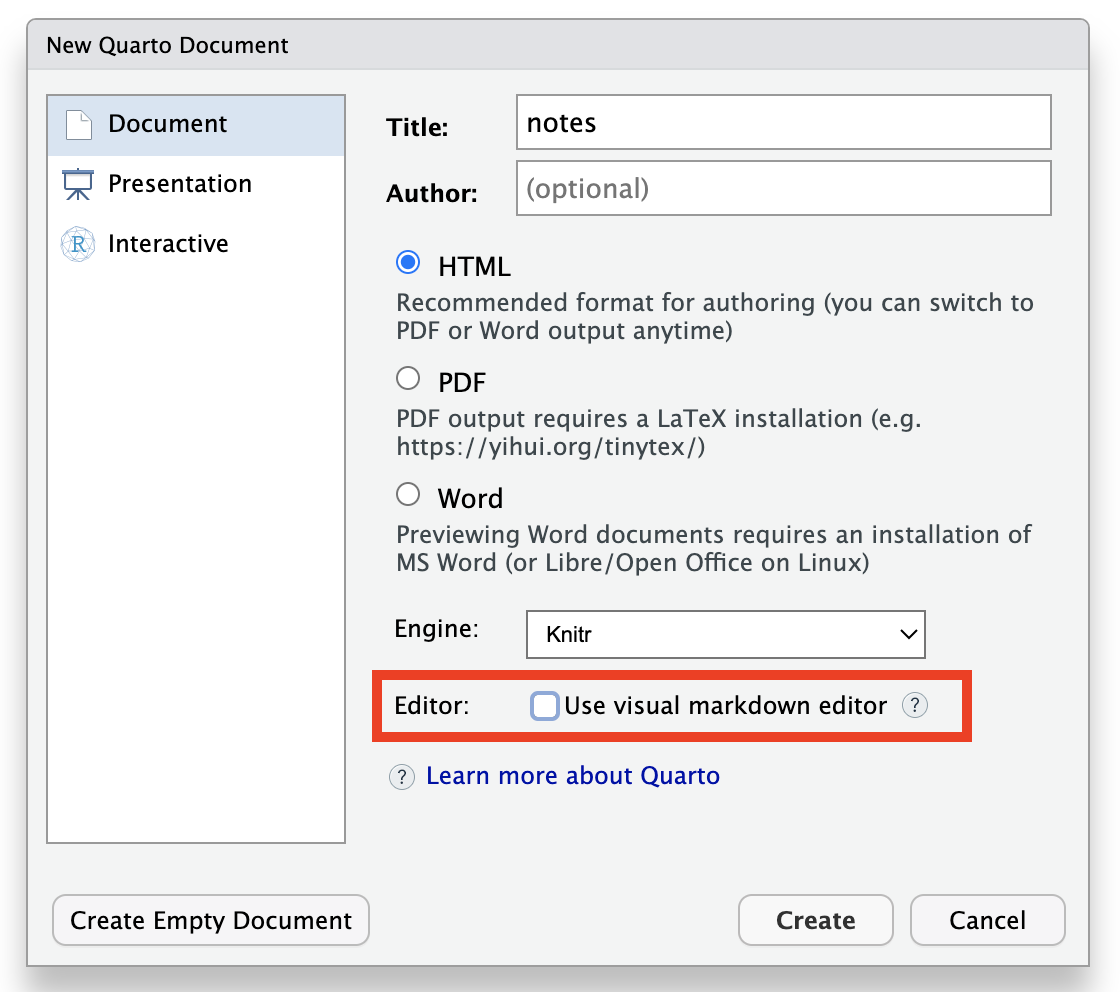Viewport: 1120px width, 992px height.
Task: Click the question mark icon before Learn more
Action: (x=401, y=777)
